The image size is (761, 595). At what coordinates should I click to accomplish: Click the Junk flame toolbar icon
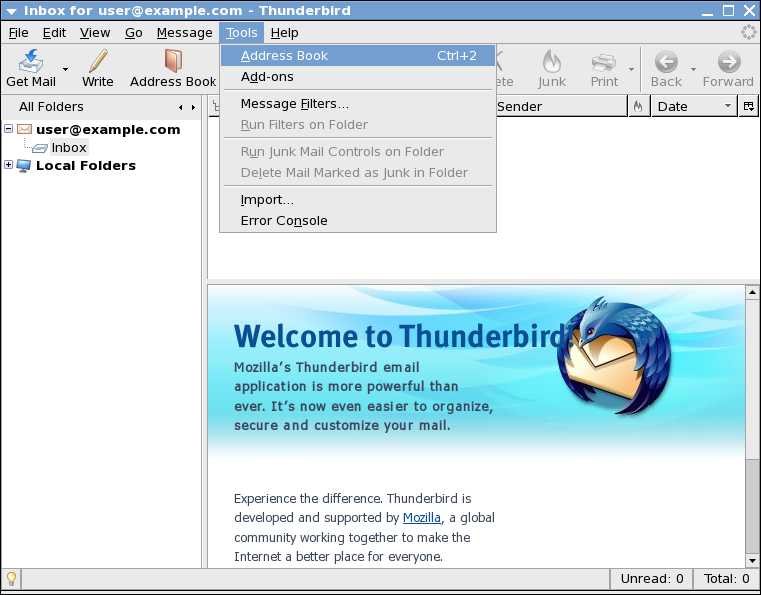[552, 61]
